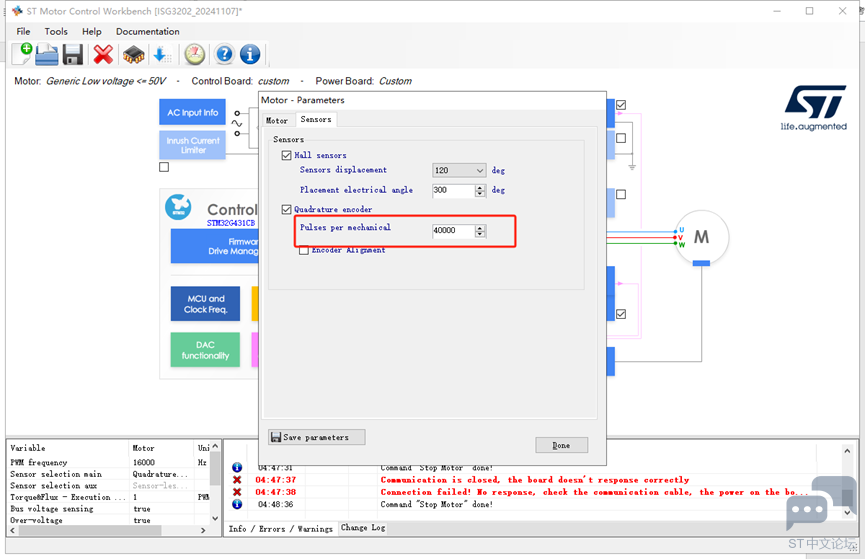
Task: Click the info icon on the 04:48:36 log row
Action: point(237,504)
